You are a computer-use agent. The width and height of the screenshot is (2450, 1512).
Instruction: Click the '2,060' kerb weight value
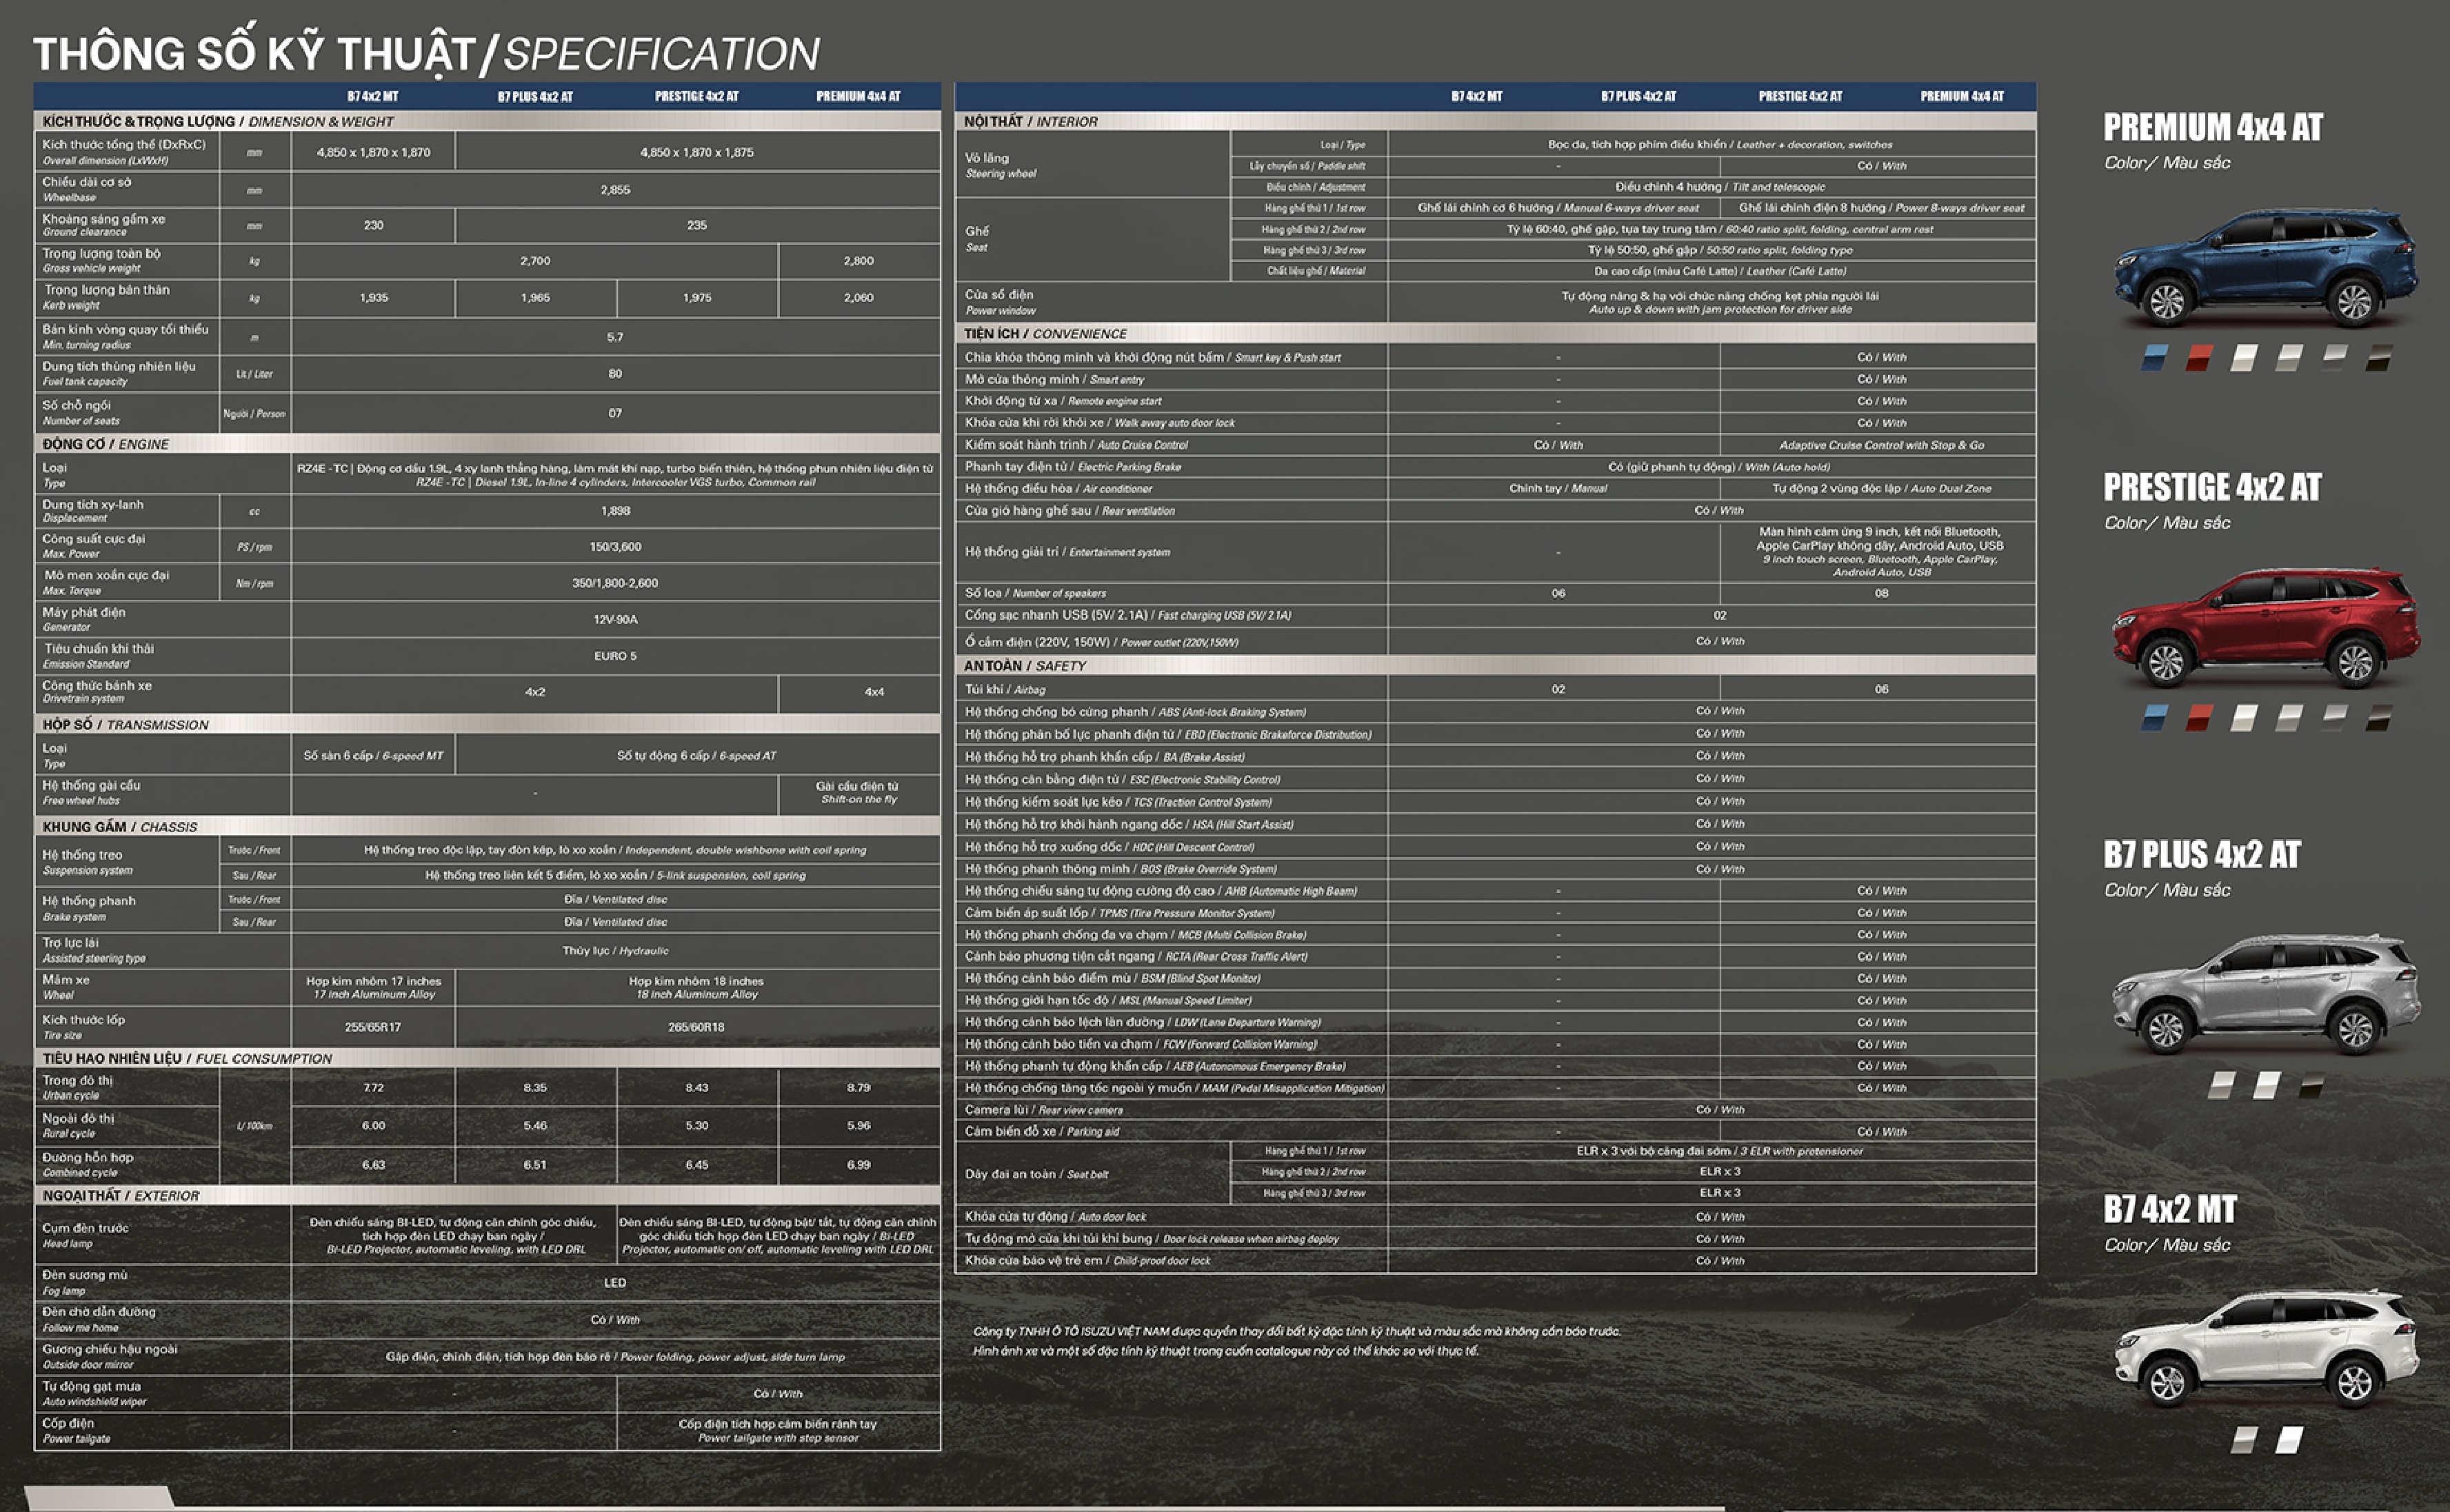click(x=858, y=297)
